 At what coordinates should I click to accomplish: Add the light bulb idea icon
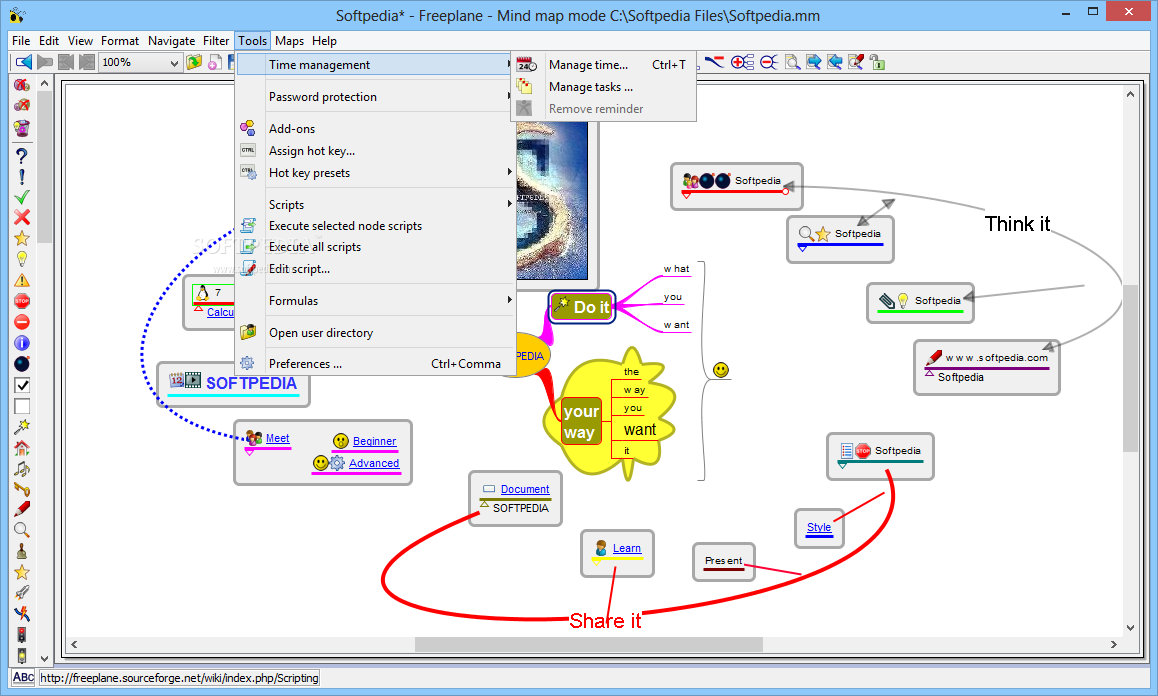22,259
